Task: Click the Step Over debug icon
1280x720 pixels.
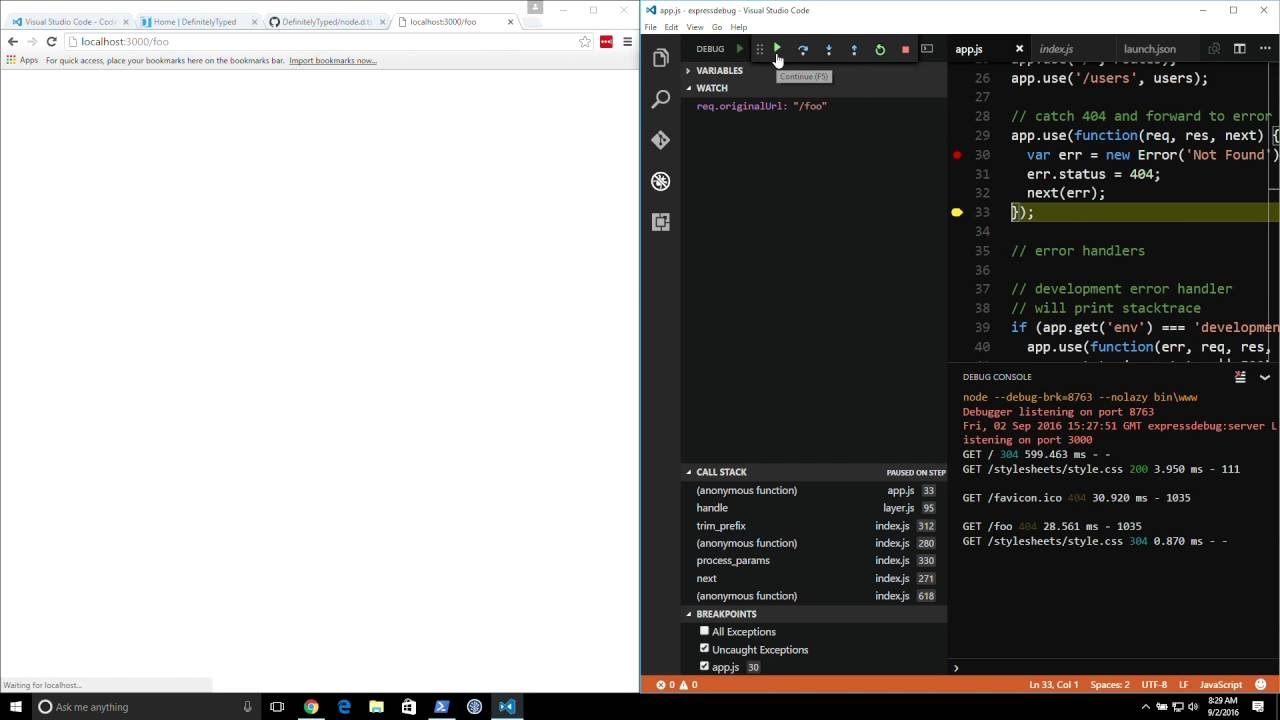Action: 803,49
